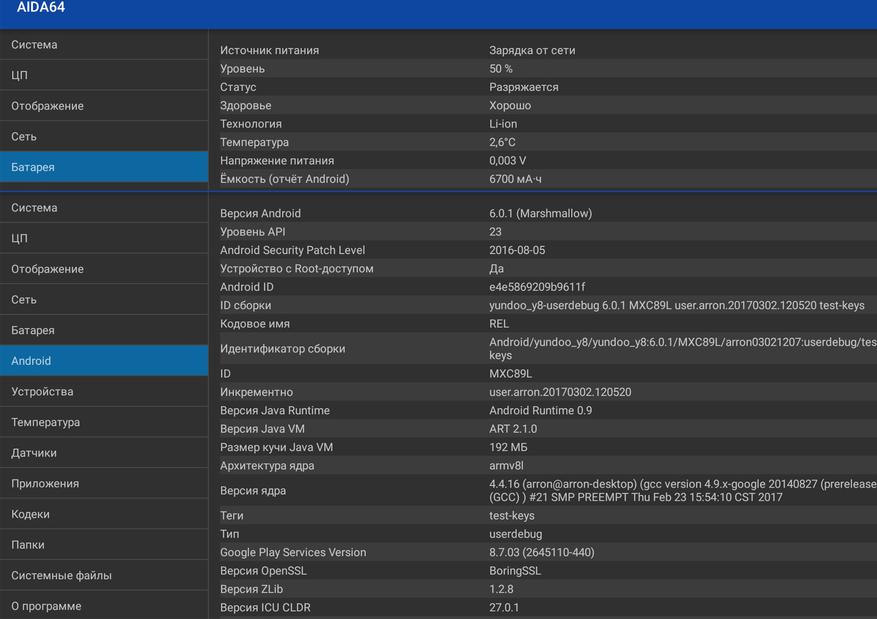This screenshot has width=877, height=619.
Task: Click the 1.2.8 ZLib version value
Action: point(501,590)
